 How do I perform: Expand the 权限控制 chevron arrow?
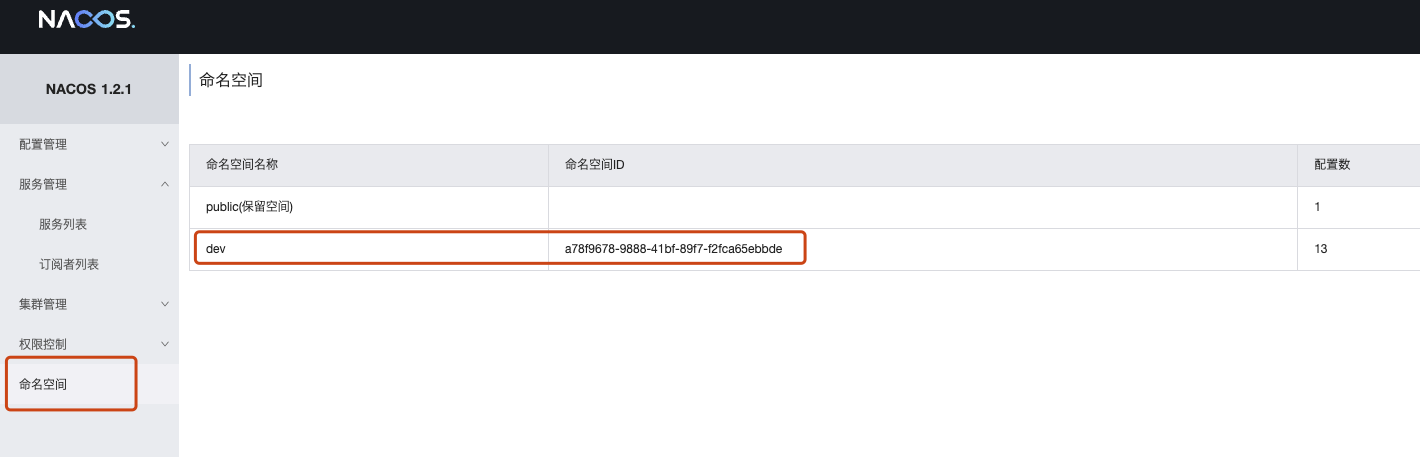165,344
